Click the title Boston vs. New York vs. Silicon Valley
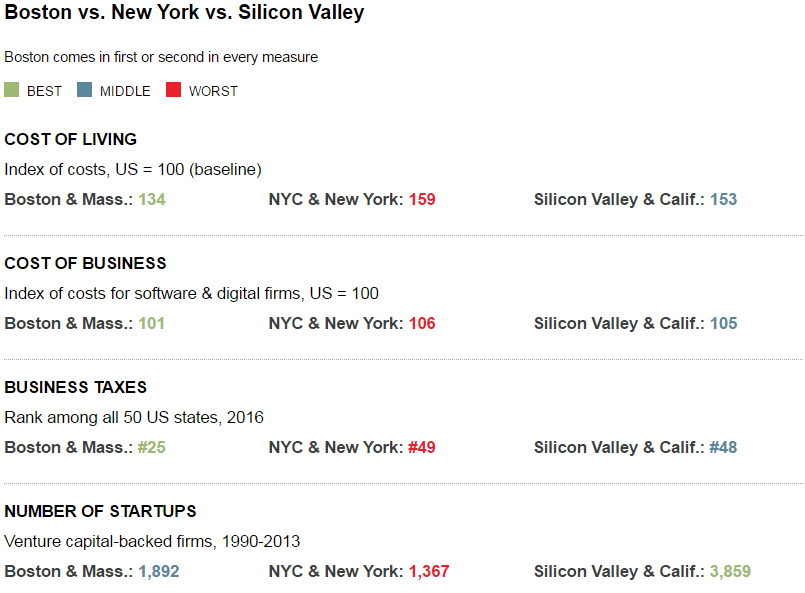This screenshot has width=805, height=593. pos(184,12)
